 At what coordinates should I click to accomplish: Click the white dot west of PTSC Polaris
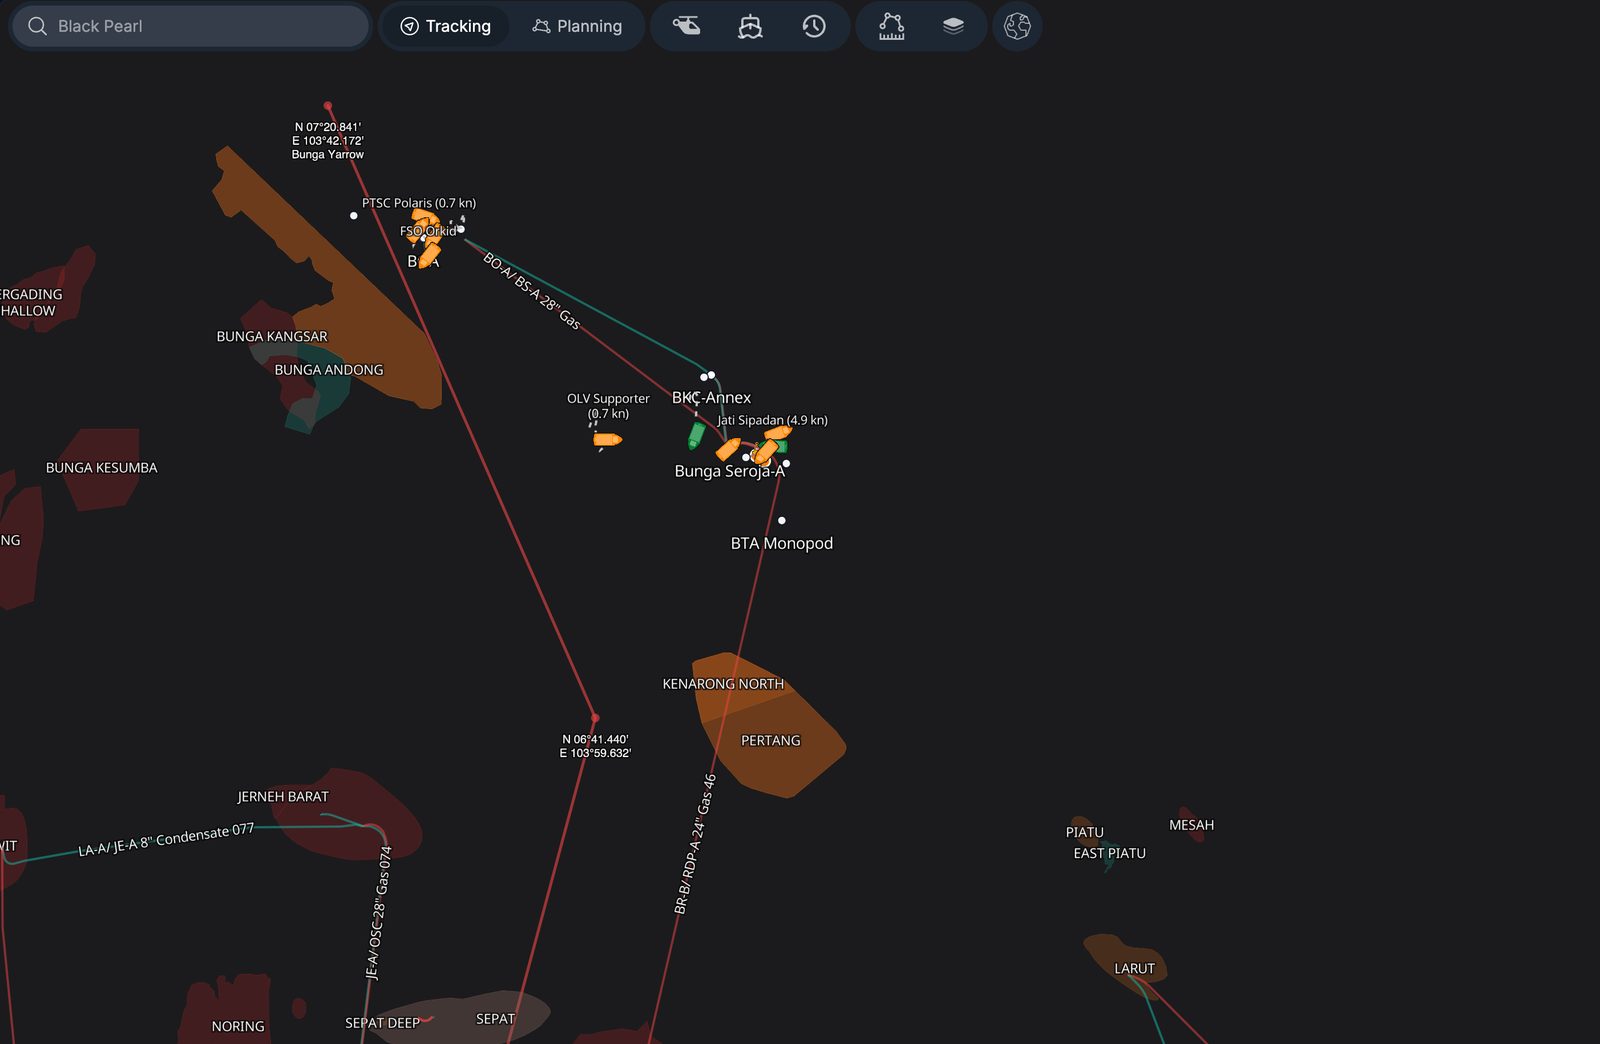tap(353, 216)
